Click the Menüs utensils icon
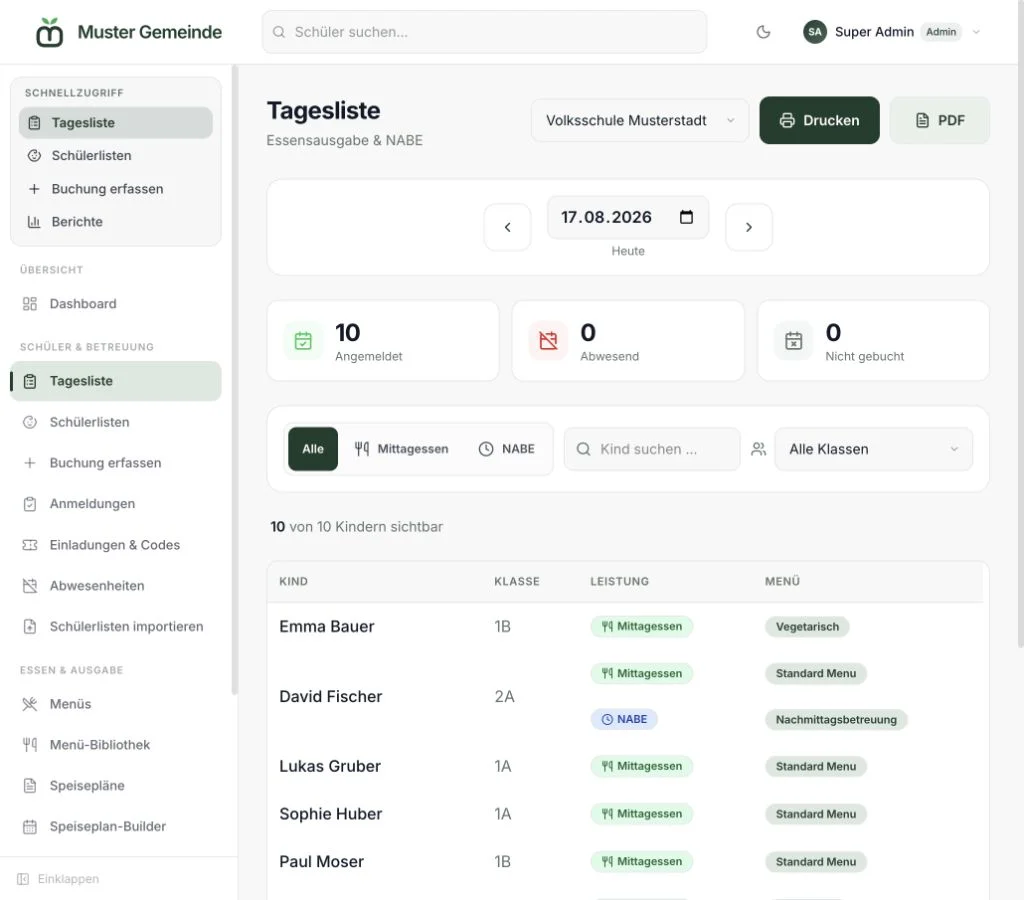 tap(30, 704)
